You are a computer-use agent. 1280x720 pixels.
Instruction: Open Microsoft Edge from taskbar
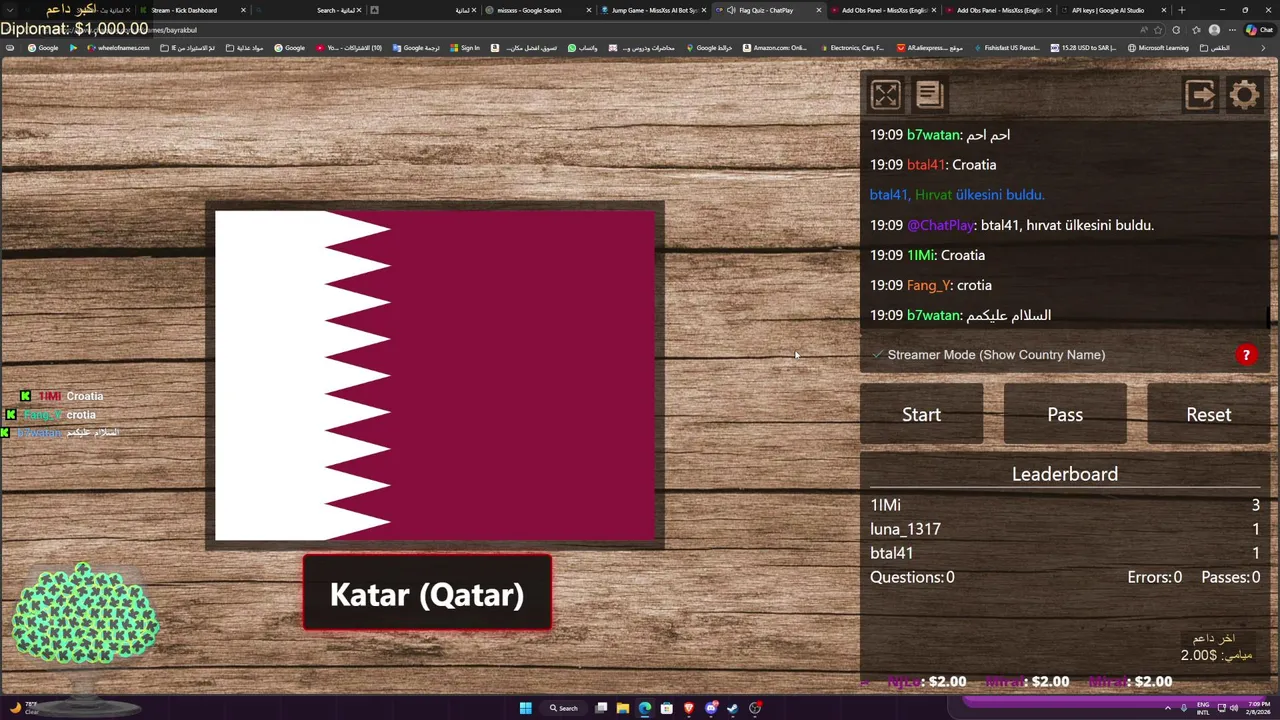(x=645, y=708)
